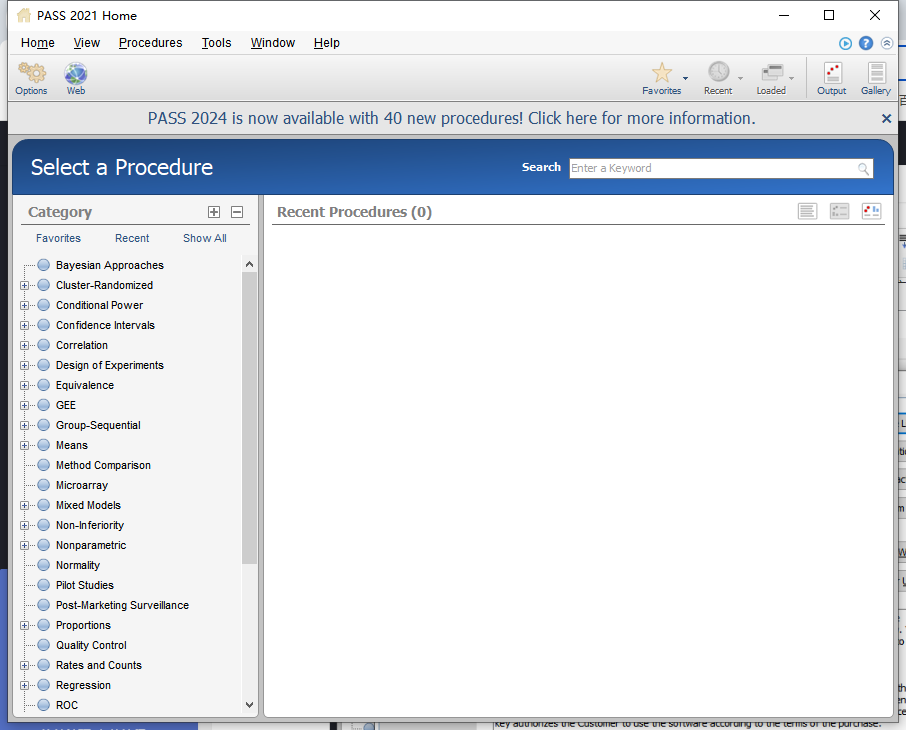Image resolution: width=906 pixels, height=730 pixels.
Task: Open the Loaded toolbar dropdown arrow
Action: pyautogui.click(x=792, y=78)
